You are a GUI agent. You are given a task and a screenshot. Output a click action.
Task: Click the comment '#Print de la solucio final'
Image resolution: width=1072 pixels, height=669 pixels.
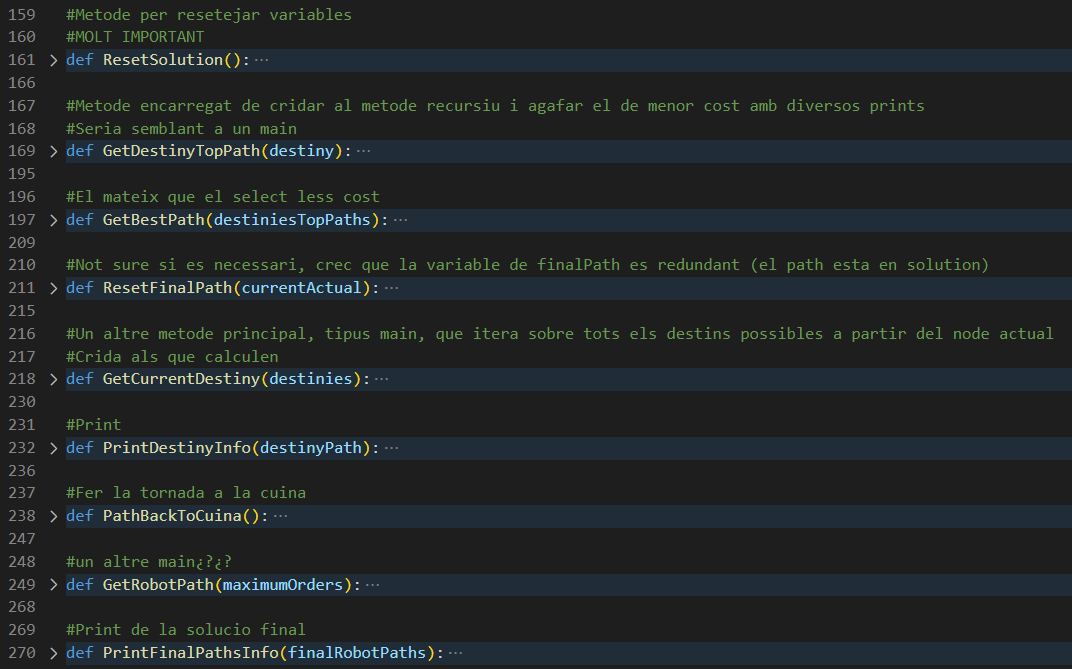click(186, 630)
